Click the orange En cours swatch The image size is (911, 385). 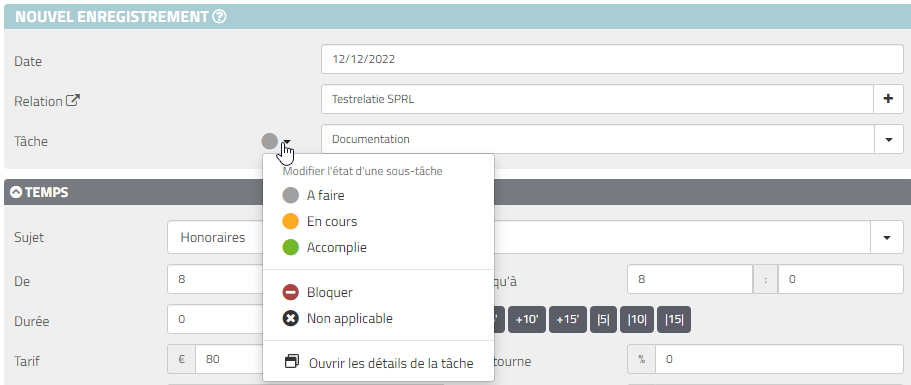tap(290, 222)
